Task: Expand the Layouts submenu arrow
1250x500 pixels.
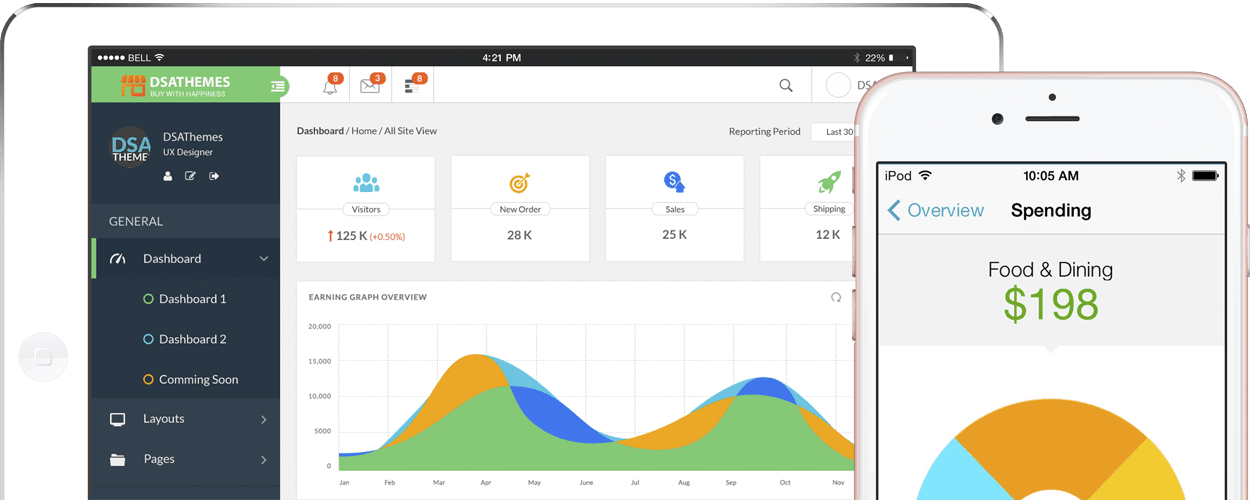Action: pyautogui.click(x=264, y=420)
